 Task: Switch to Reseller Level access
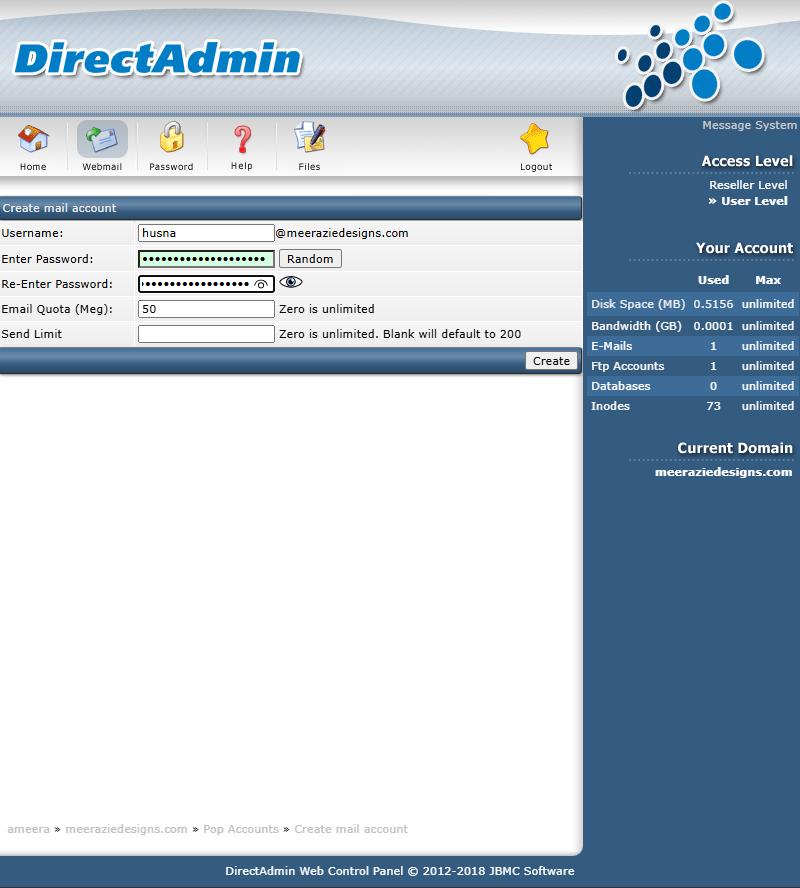(748, 185)
